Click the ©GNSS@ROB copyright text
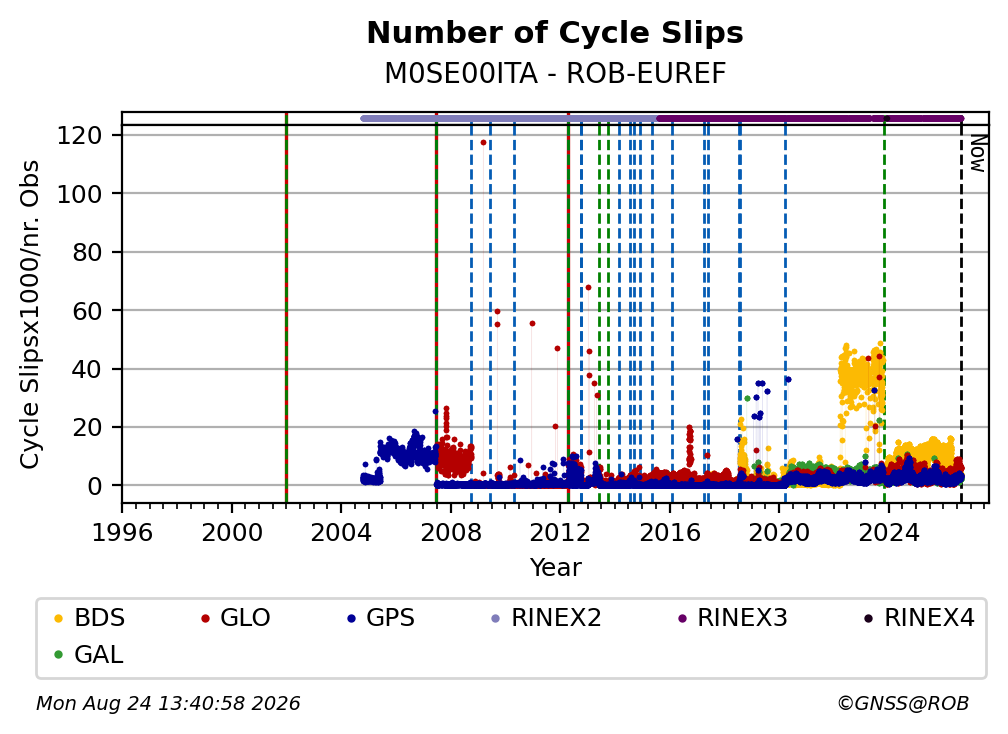1008x734 pixels. pos(903,703)
